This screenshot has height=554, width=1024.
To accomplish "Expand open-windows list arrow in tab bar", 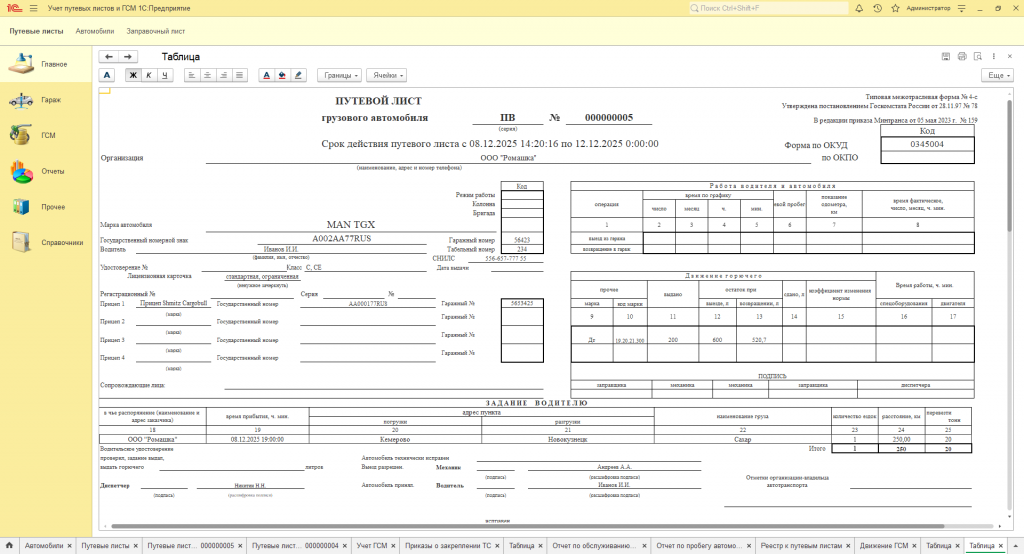I will pyautogui.click(x=1016, y=546).
